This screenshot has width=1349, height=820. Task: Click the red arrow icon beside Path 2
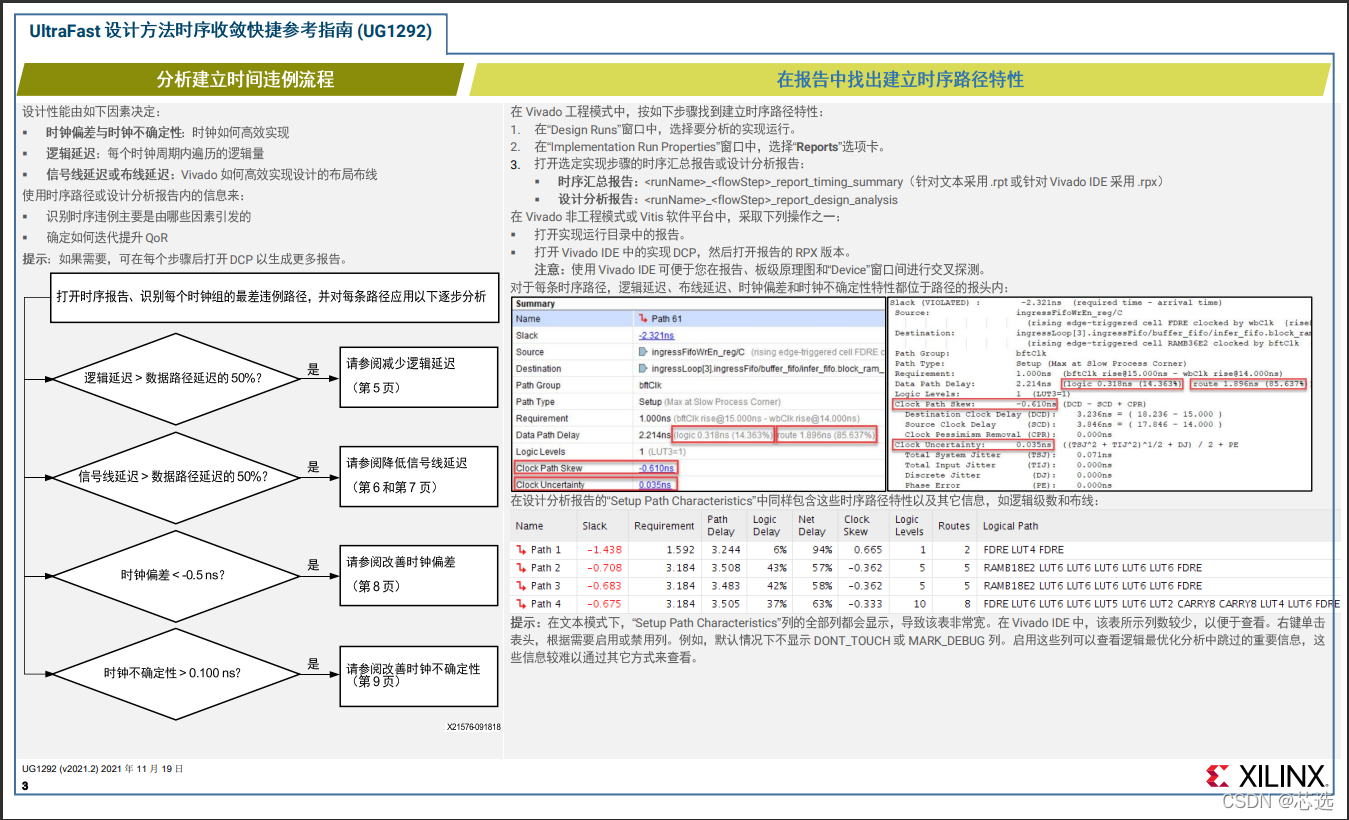(521, 567)
